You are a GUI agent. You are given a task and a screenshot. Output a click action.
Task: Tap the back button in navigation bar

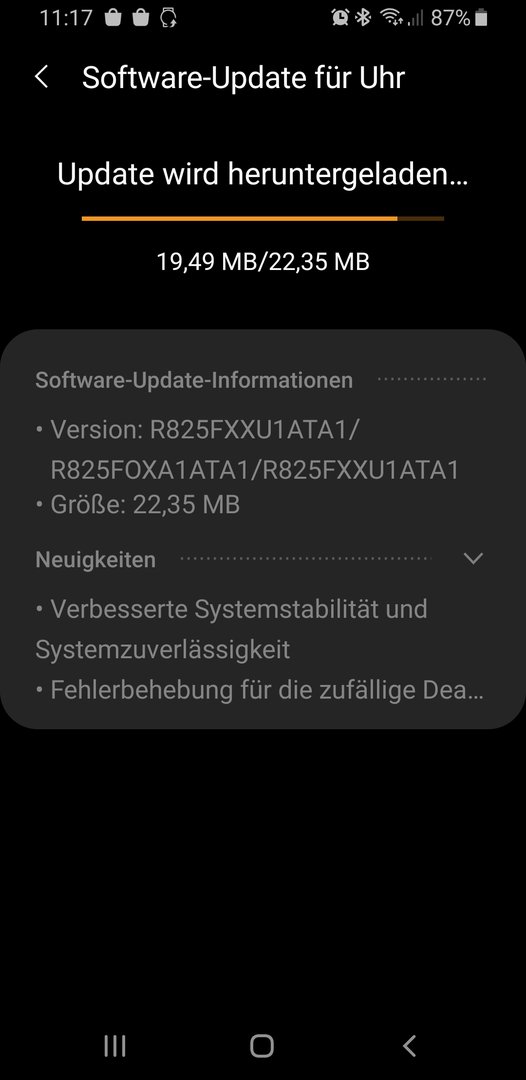410,1046
